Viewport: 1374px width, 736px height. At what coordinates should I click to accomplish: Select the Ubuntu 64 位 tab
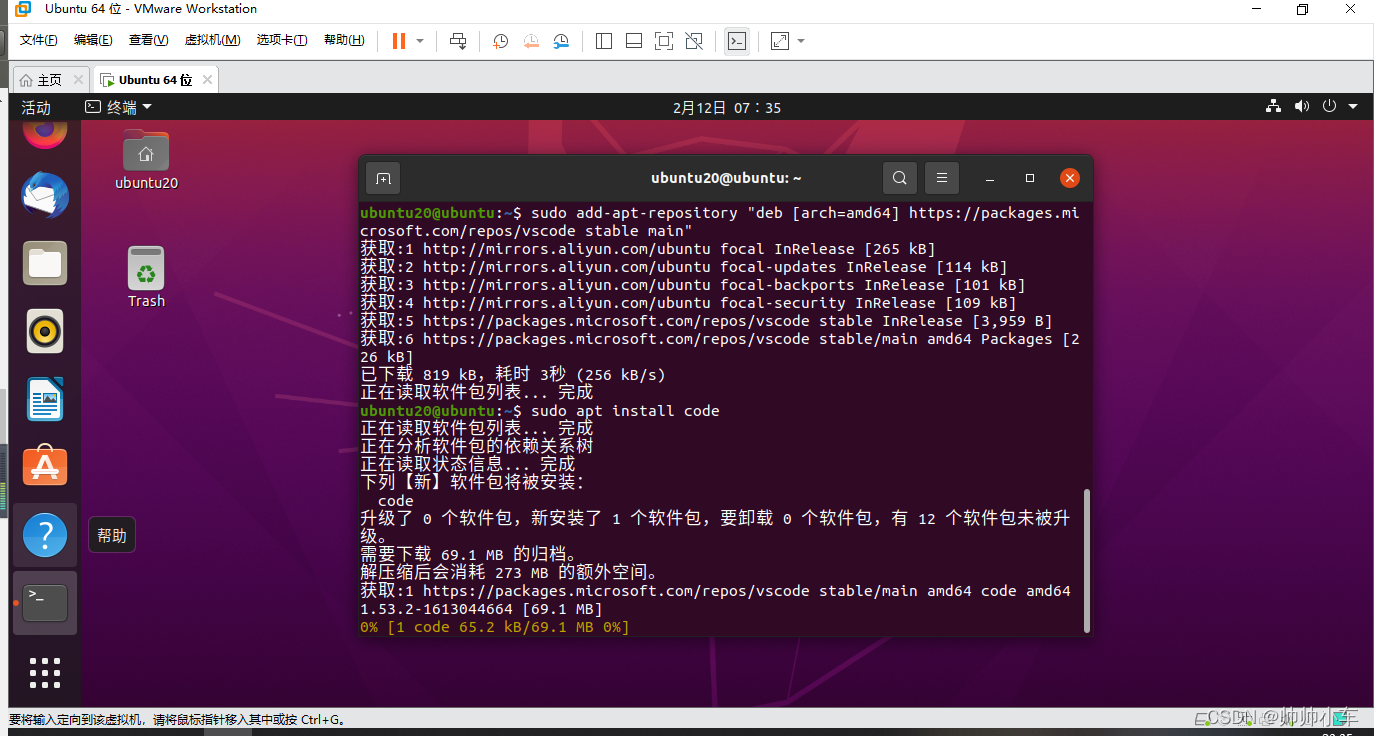[155, 80]
